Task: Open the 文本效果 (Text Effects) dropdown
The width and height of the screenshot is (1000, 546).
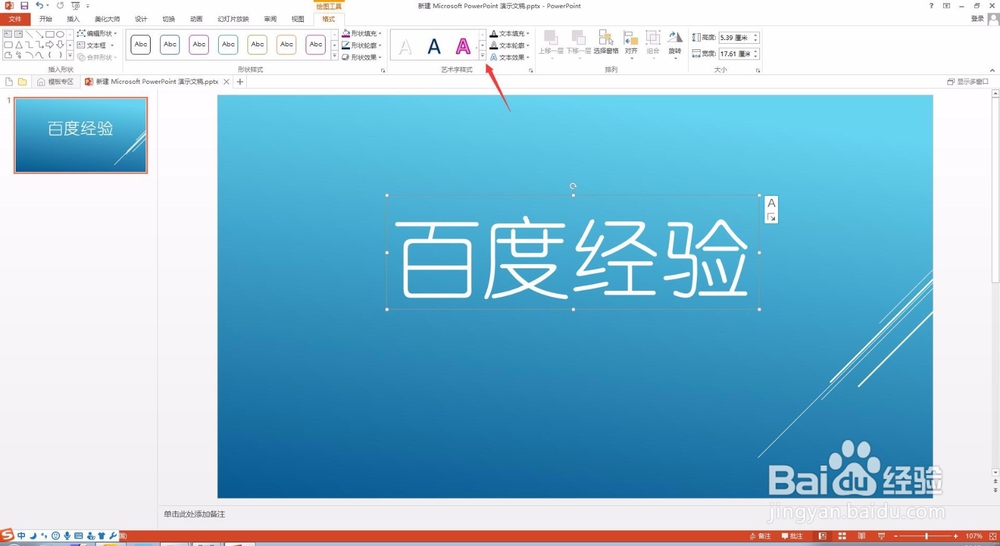Action: pyautogui.click(x=510, y=57)
